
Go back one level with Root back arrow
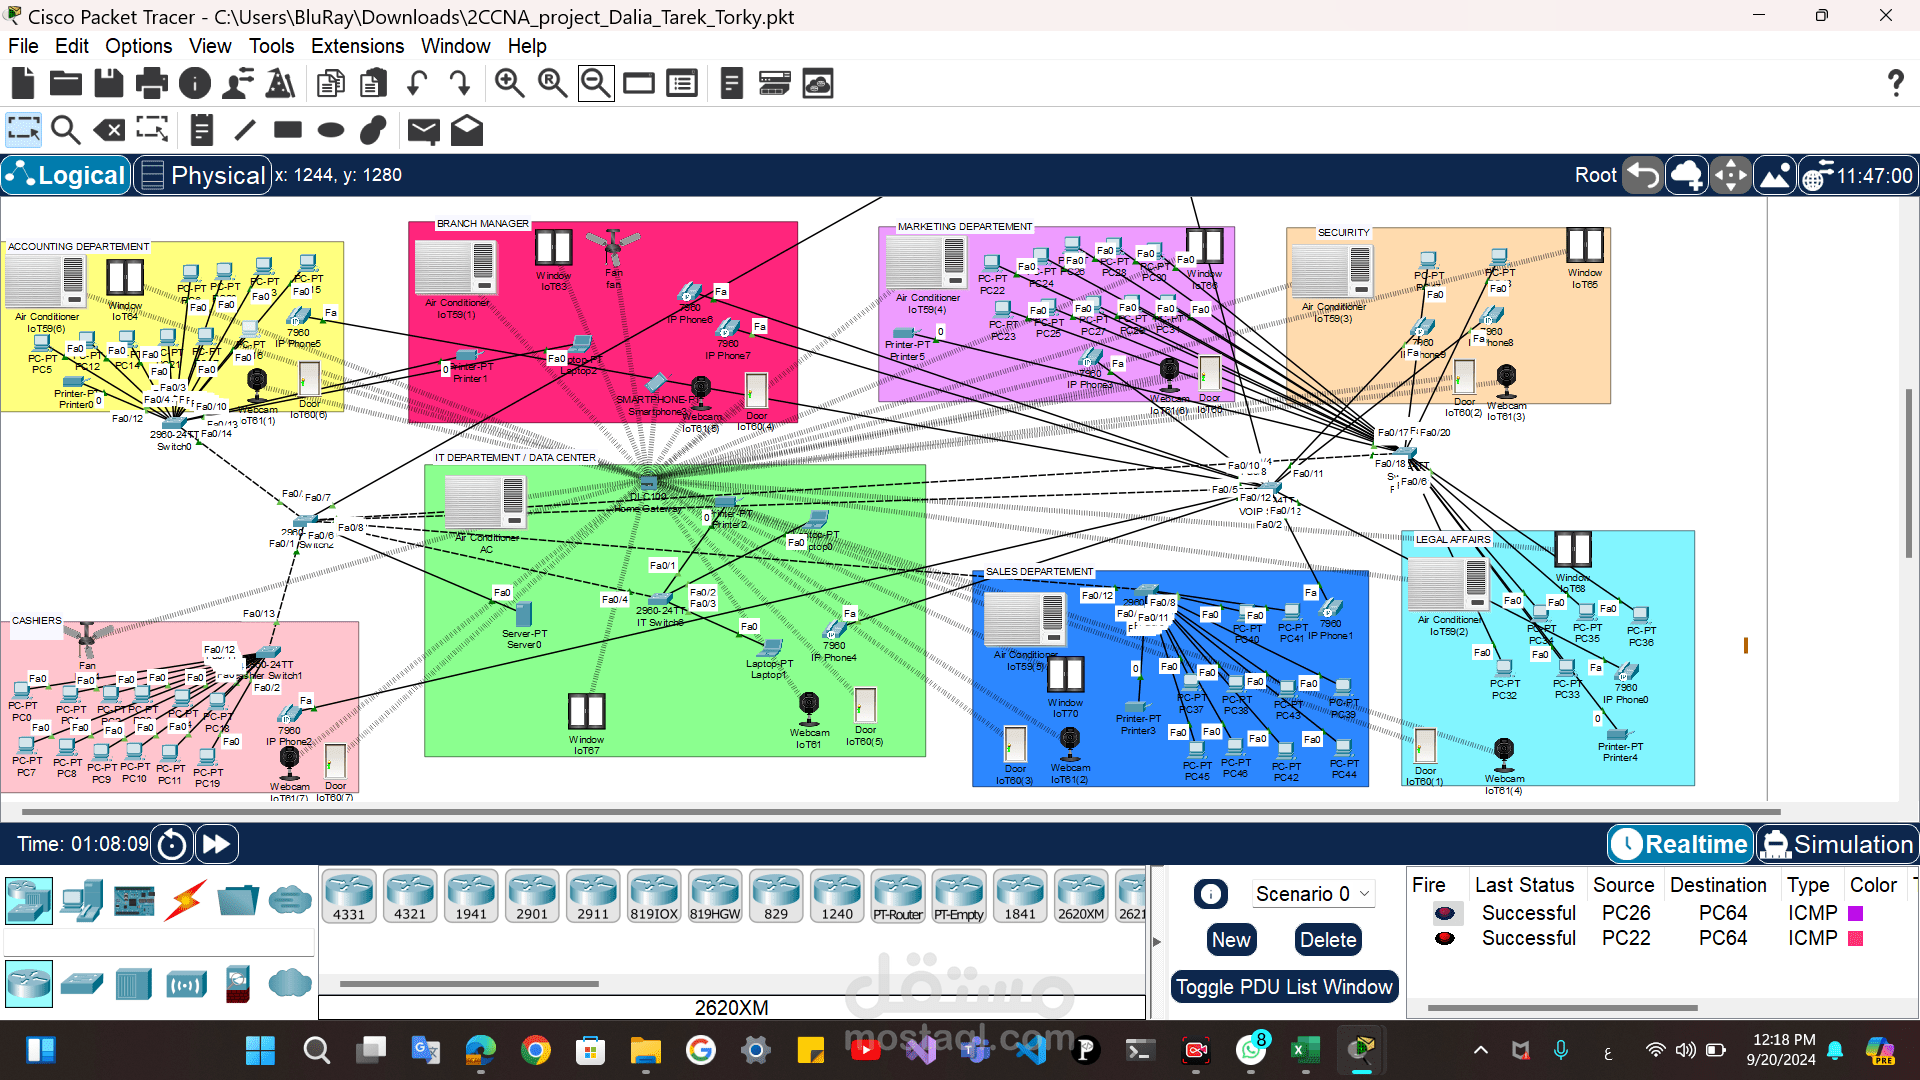1643,175
